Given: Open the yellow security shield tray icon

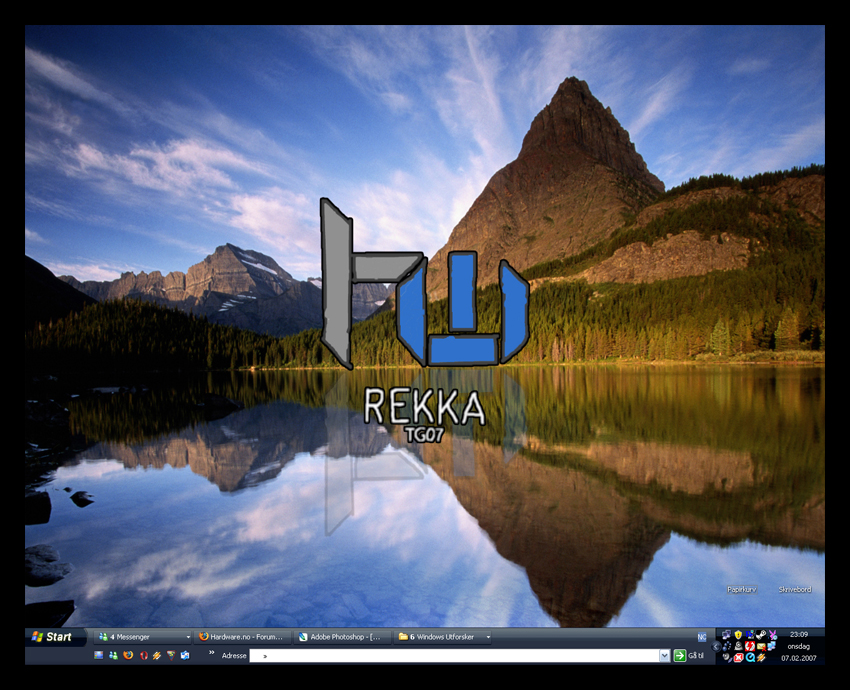Looking at the screenshot, I should tap(738, 635).
